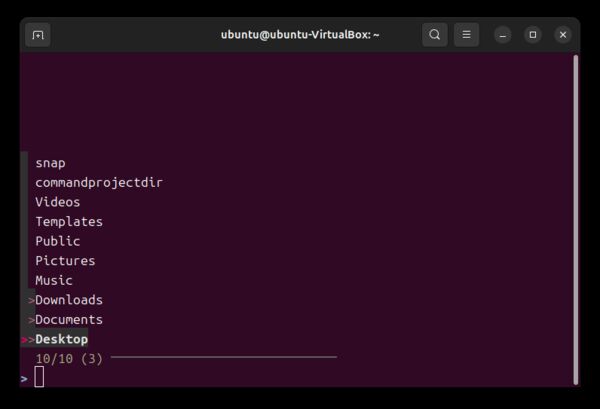
Task: Select the commandprojectdir entry
Action: (98, 183)
